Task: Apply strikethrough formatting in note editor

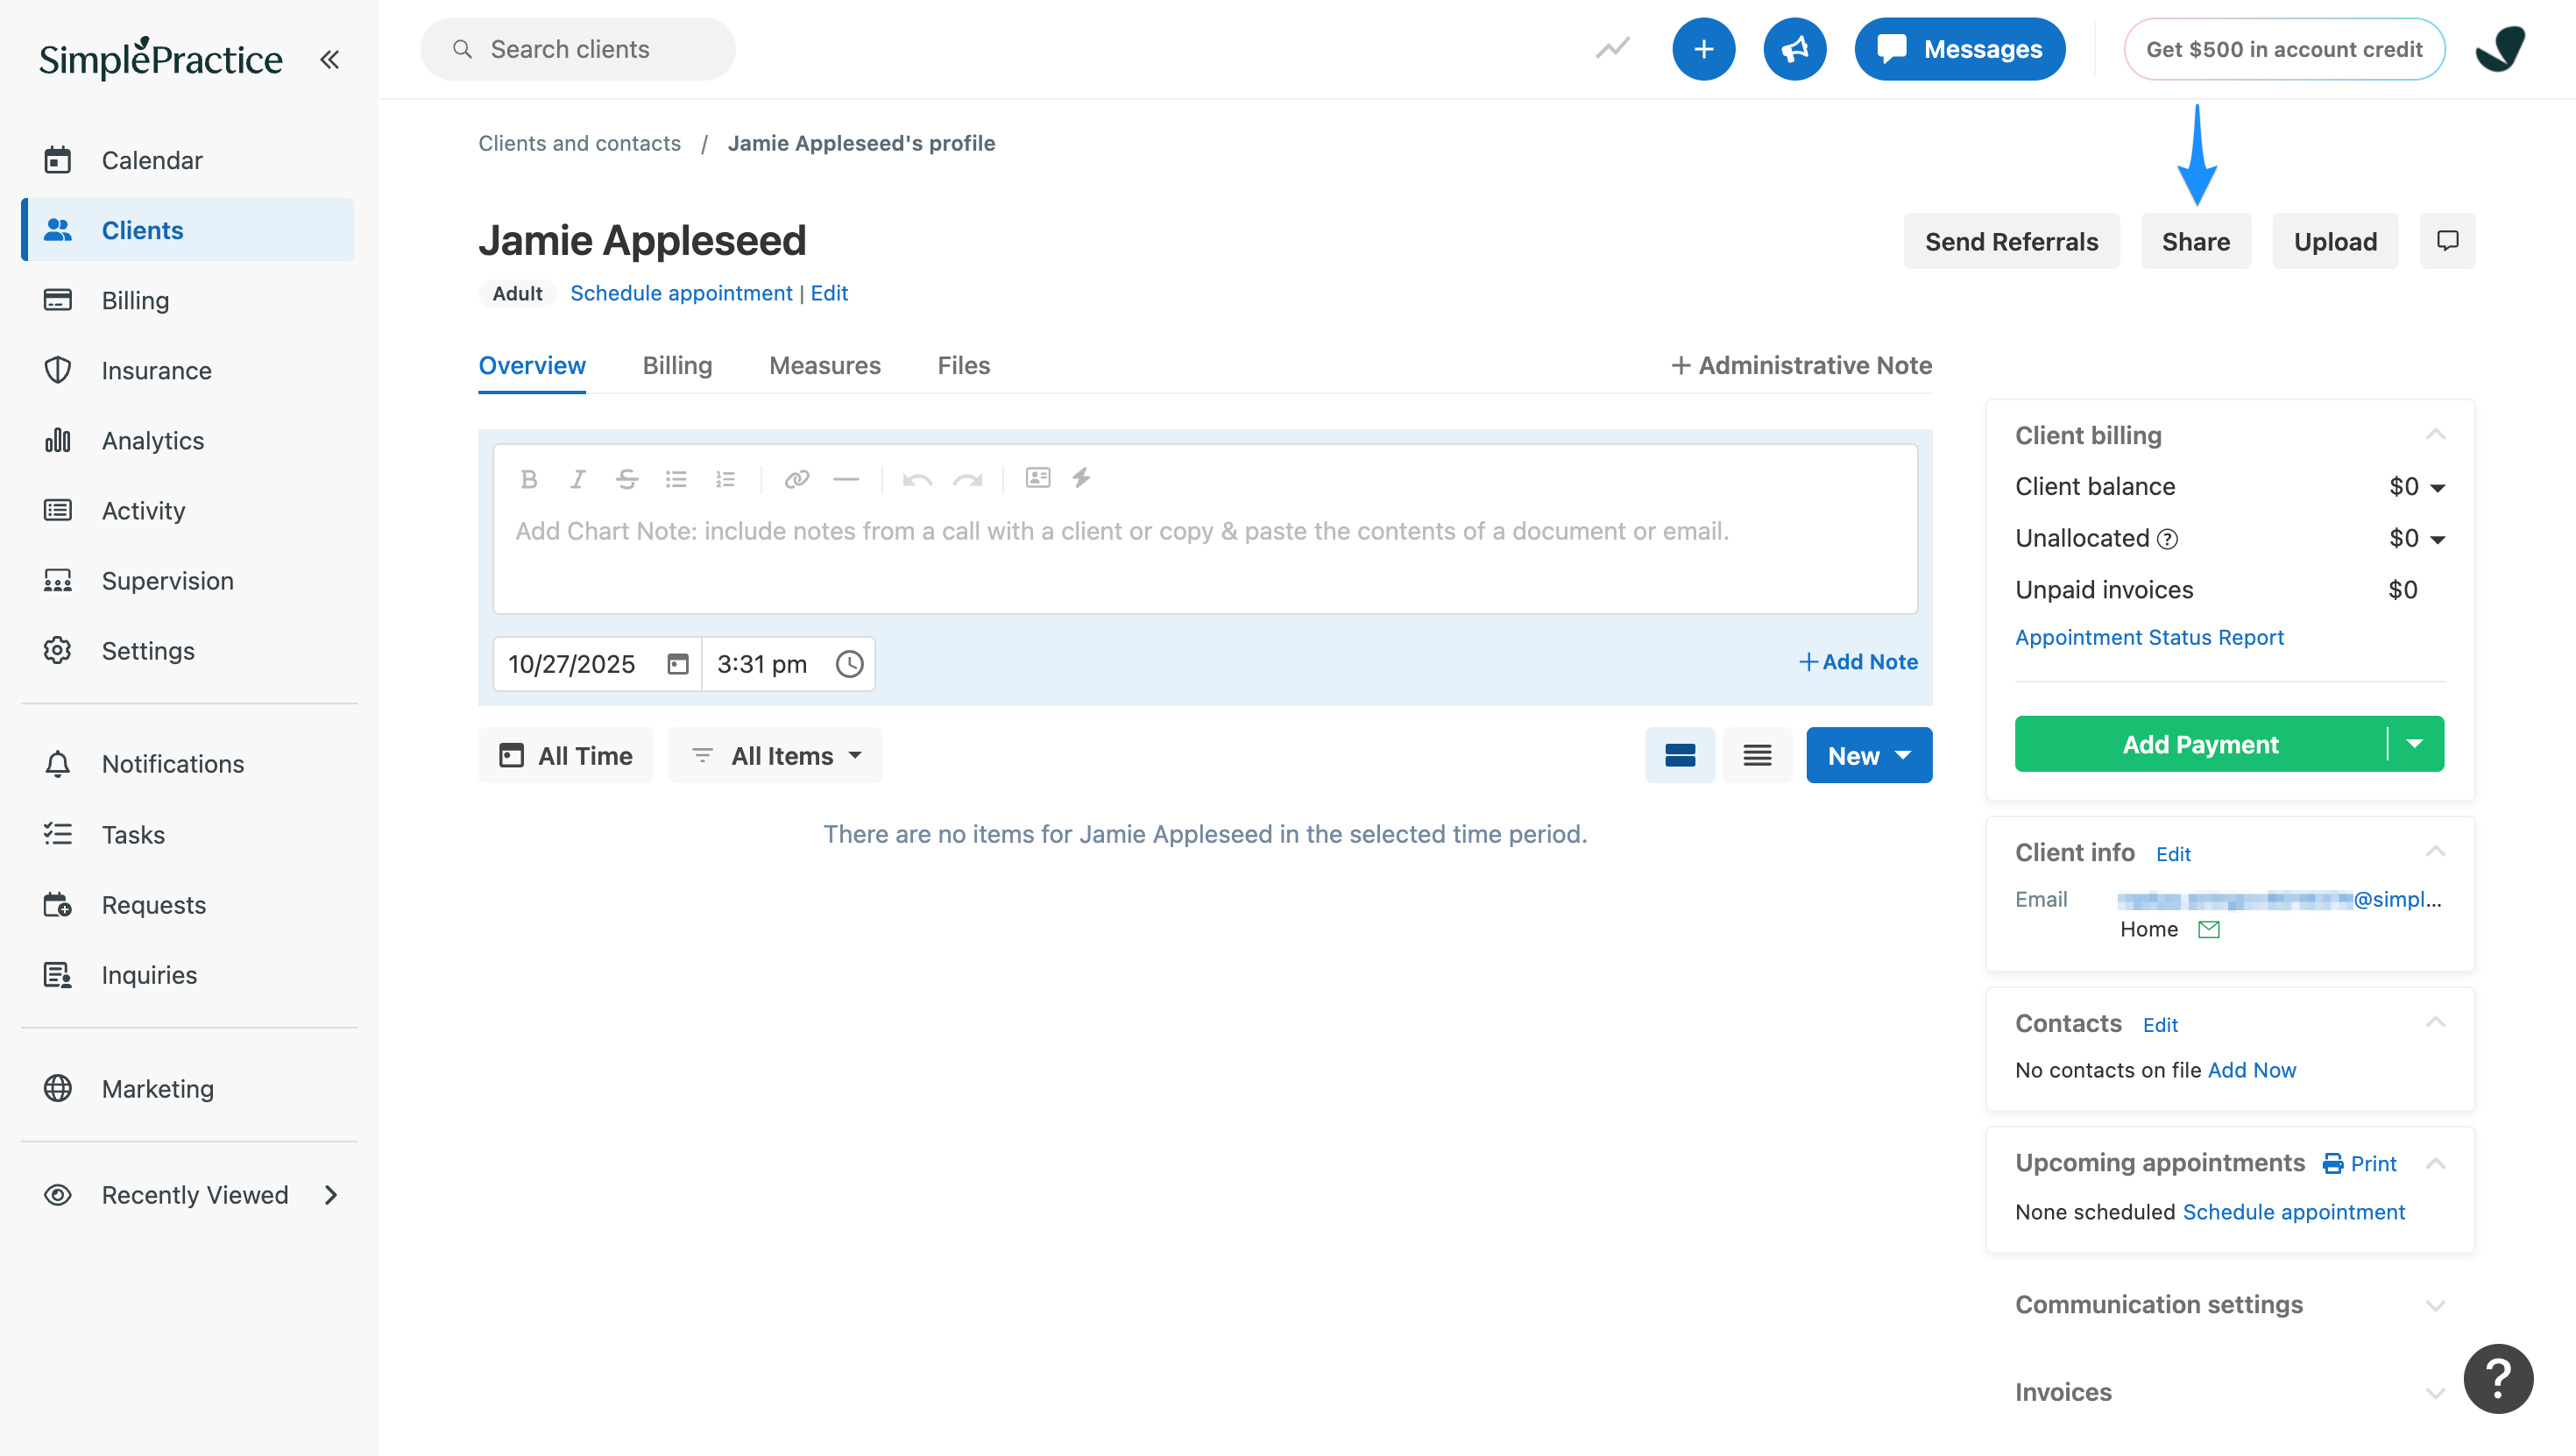Action: (627, 479)
